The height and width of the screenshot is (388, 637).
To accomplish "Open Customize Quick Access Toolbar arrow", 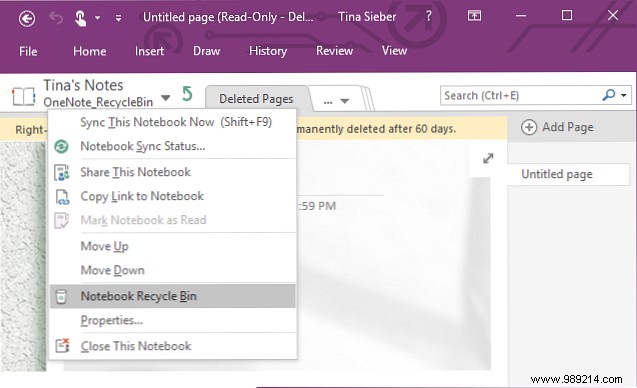I will coord(118,18).
